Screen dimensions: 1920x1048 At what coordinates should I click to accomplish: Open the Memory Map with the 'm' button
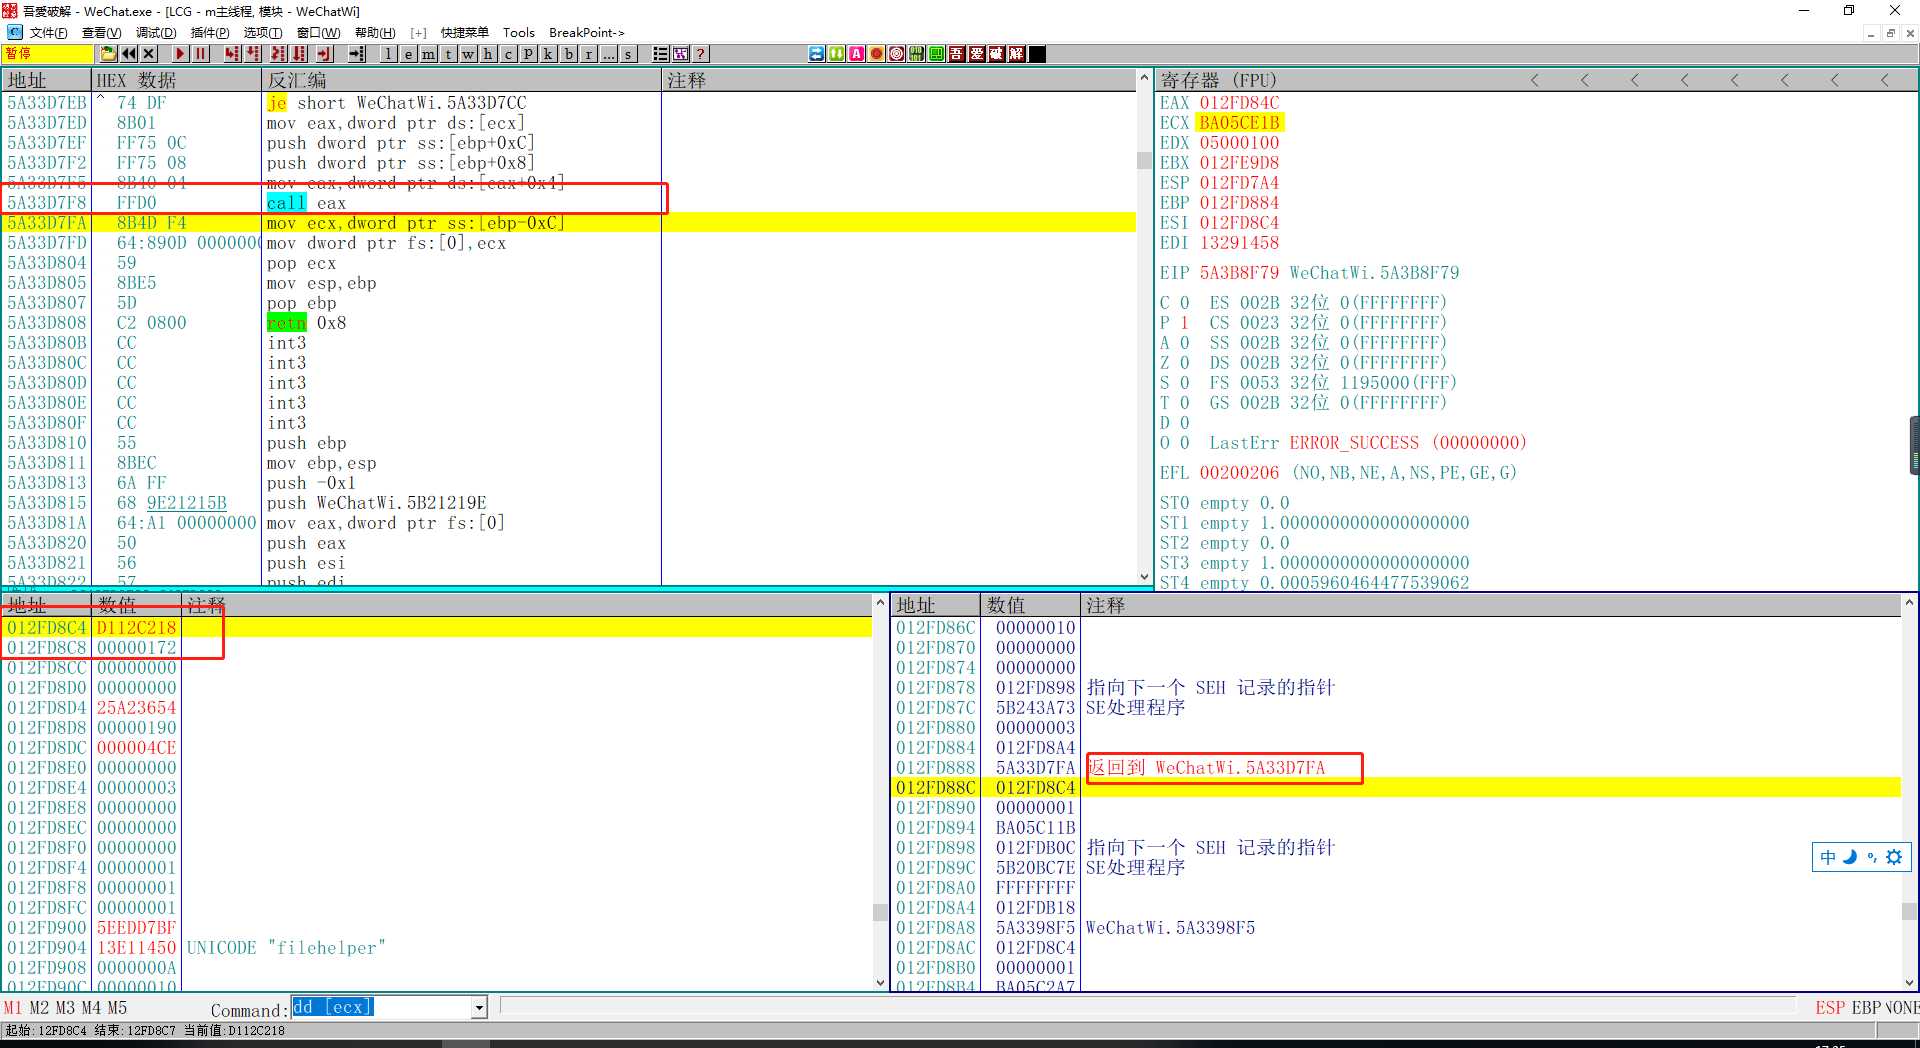(428, 54)
